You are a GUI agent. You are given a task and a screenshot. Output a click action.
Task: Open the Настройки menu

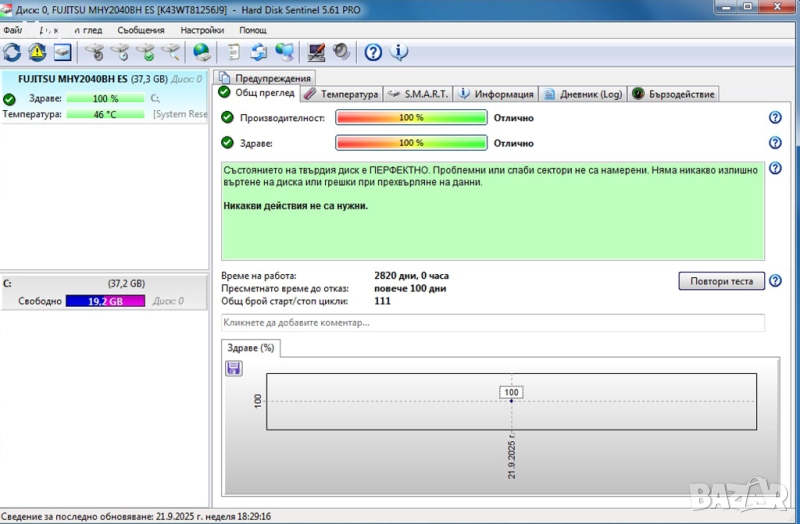coord(202,30)
